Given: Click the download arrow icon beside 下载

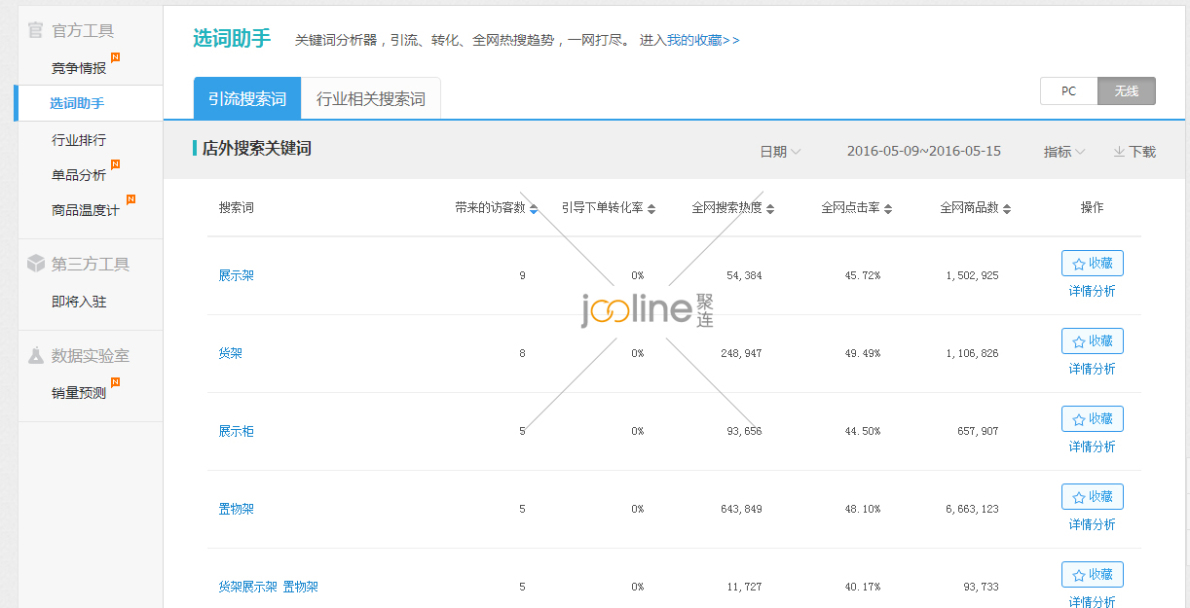Looking at the screenshot, I should (1119, 152).
